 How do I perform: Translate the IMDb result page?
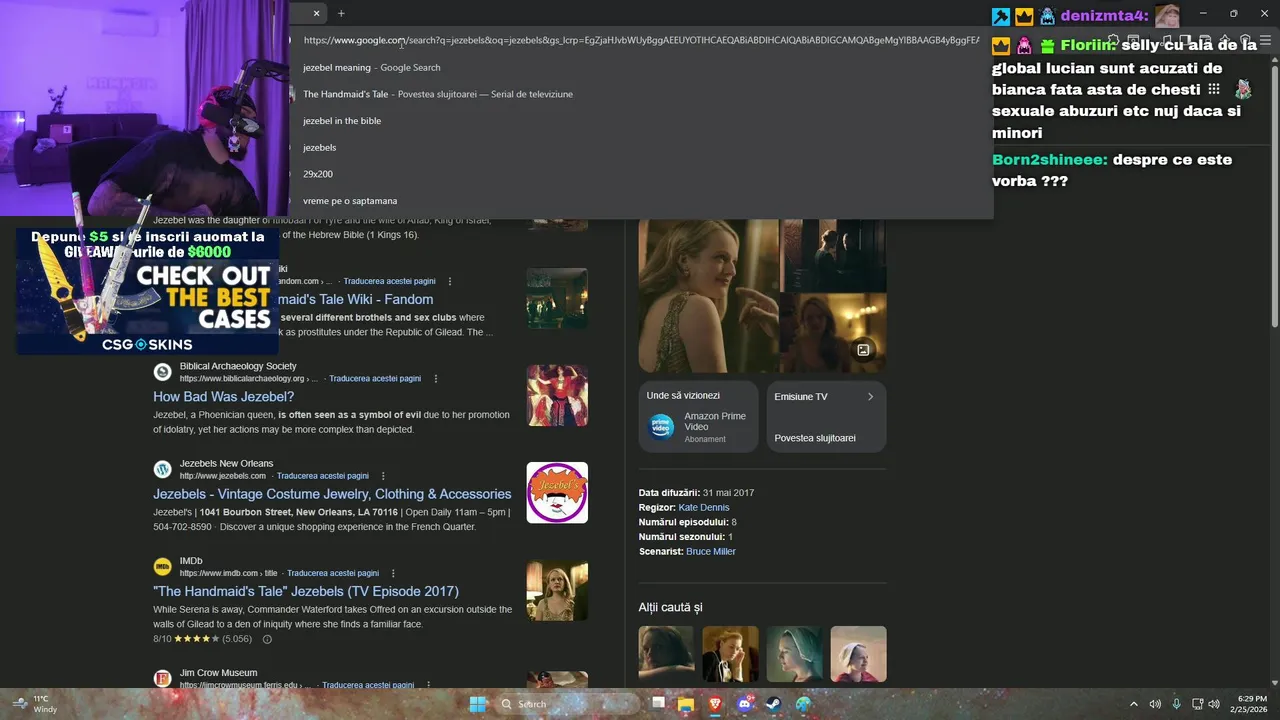point(333,573)
